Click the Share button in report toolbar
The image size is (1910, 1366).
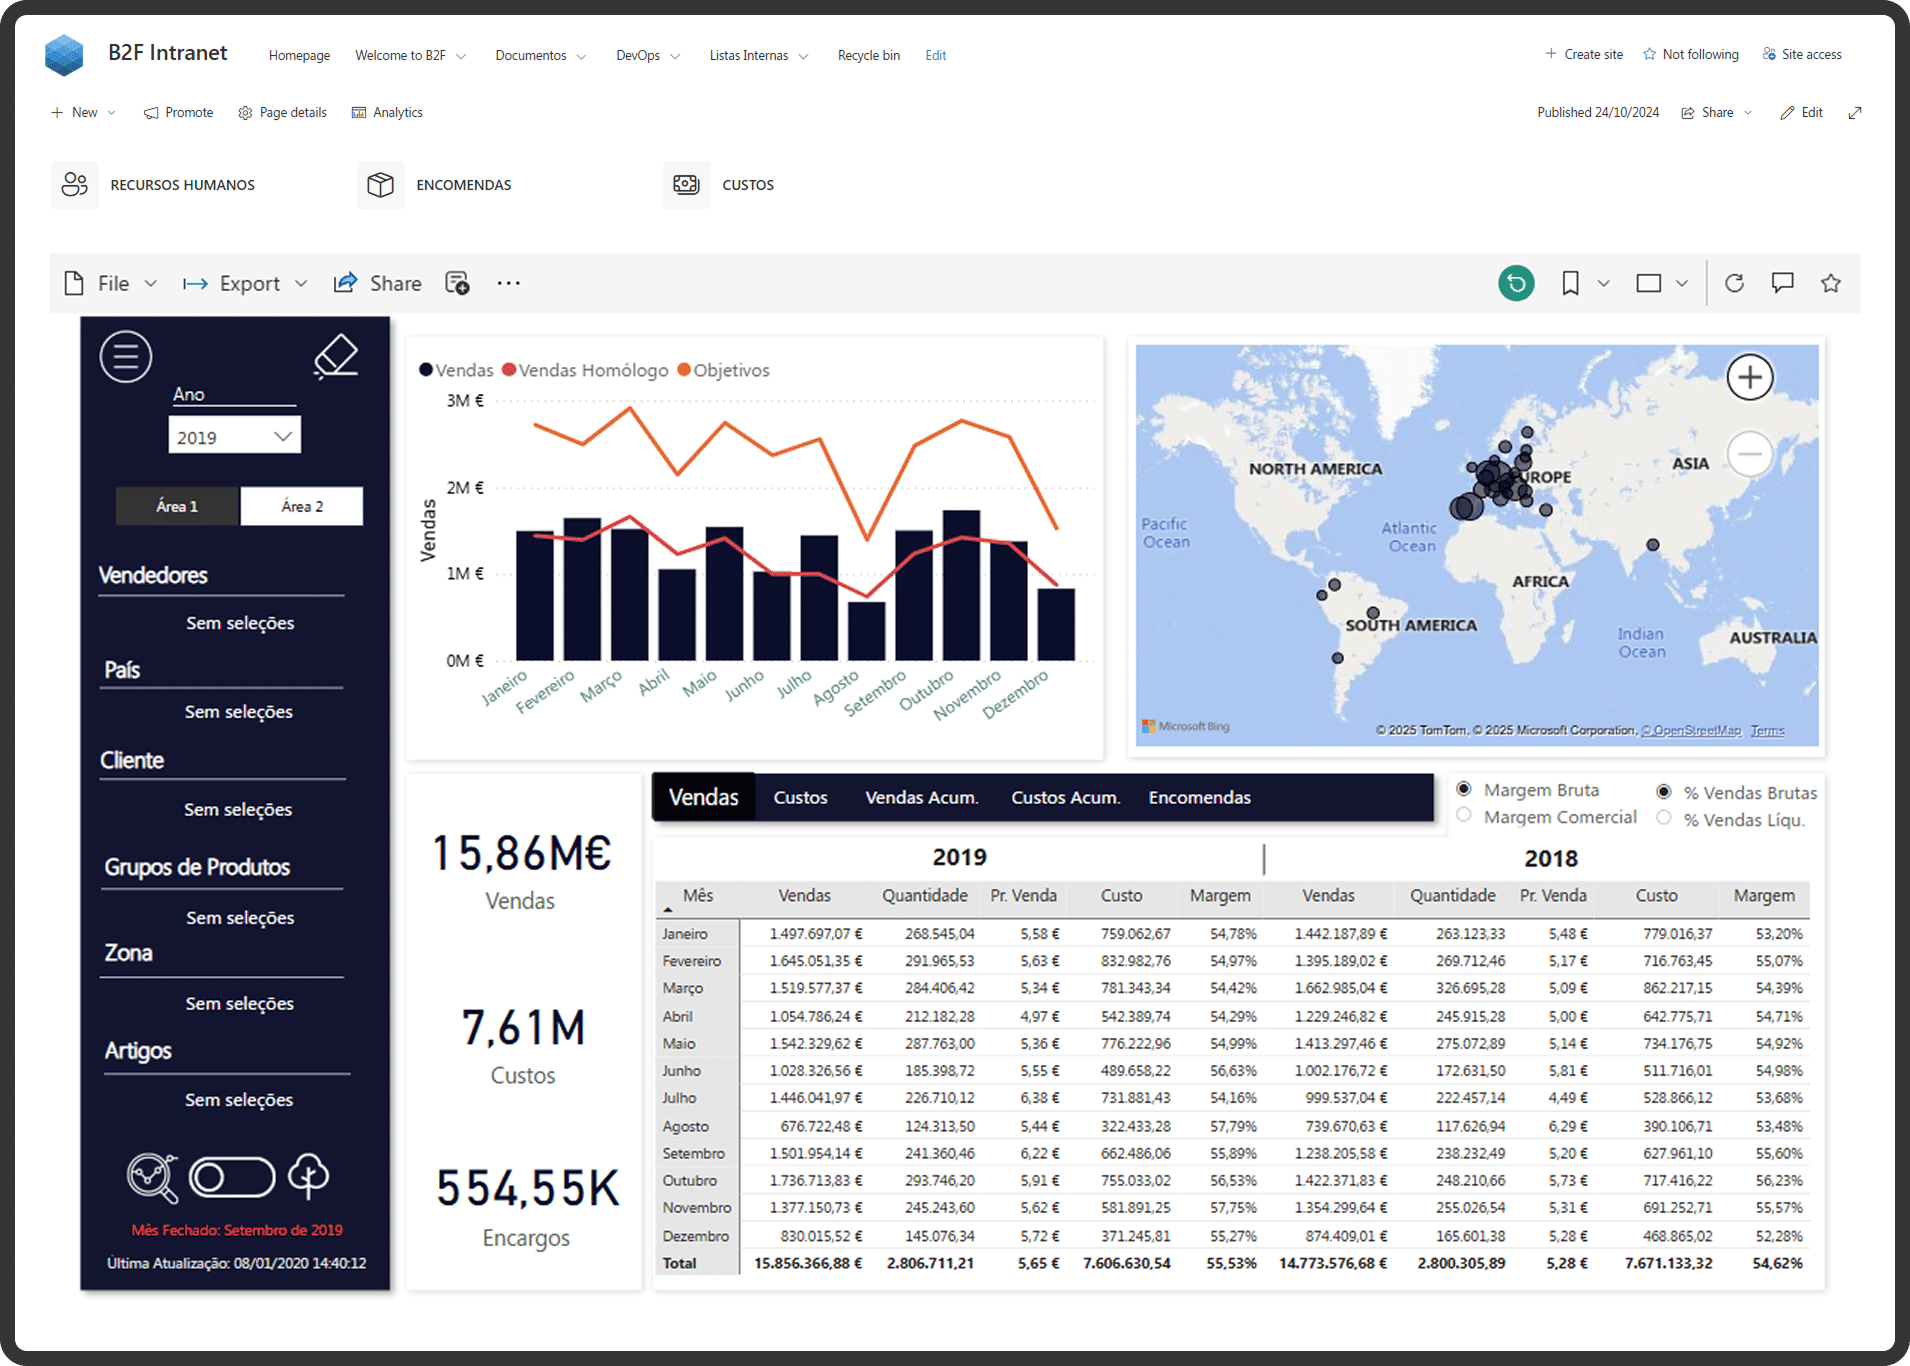click(x=378, y=283)
